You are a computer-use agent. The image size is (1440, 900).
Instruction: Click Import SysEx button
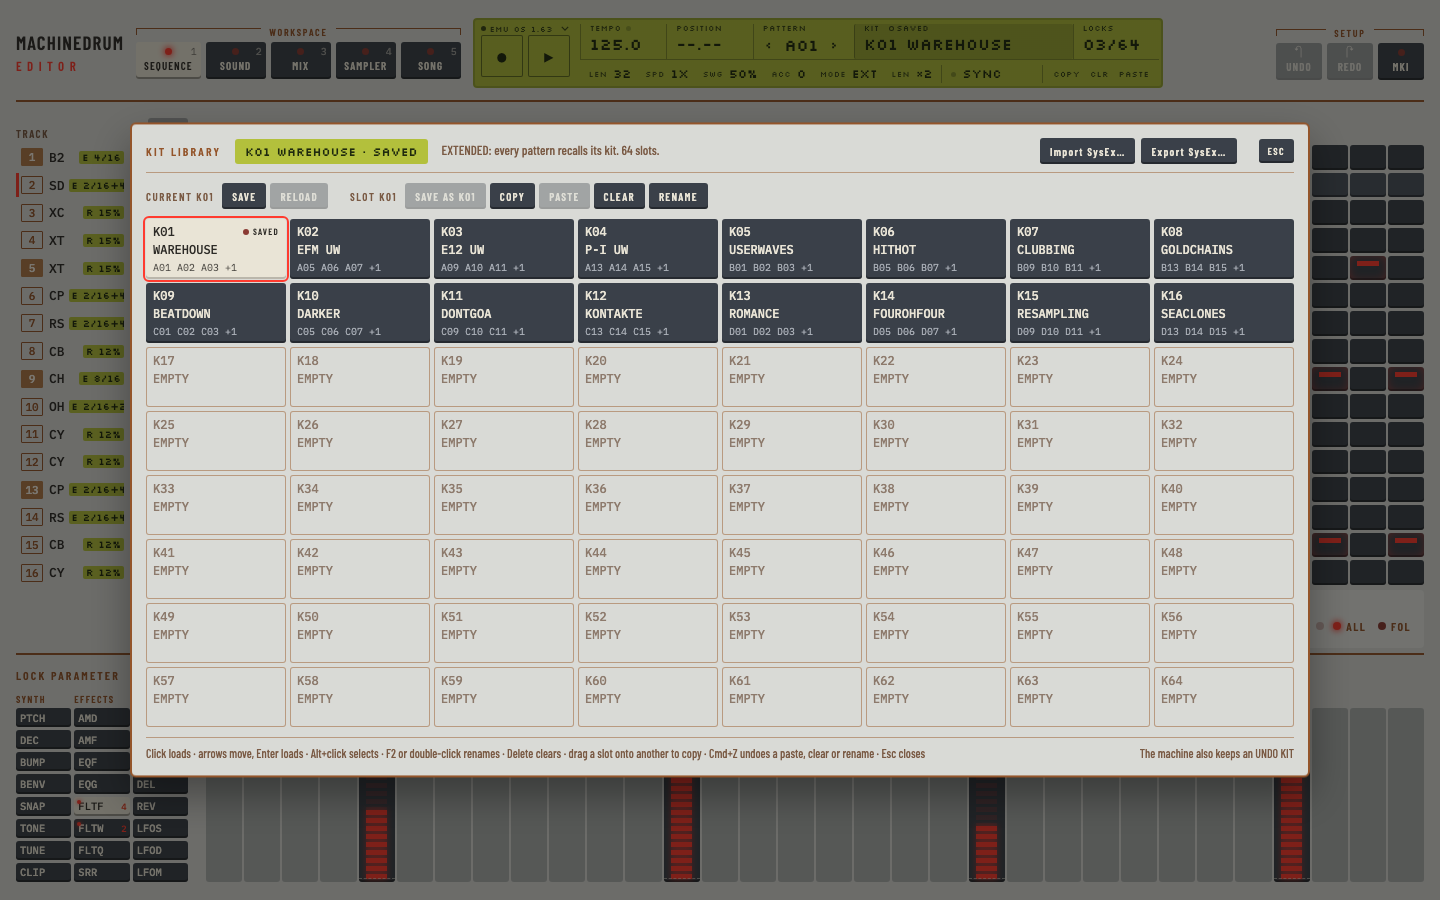tap(1087, 151)
